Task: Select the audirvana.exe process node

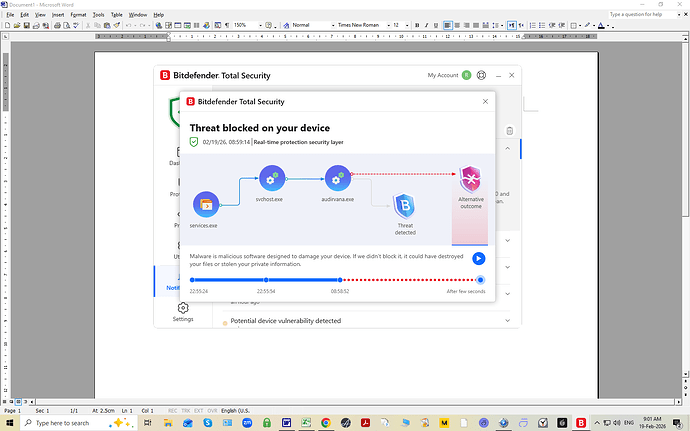Action: (338, 179)
